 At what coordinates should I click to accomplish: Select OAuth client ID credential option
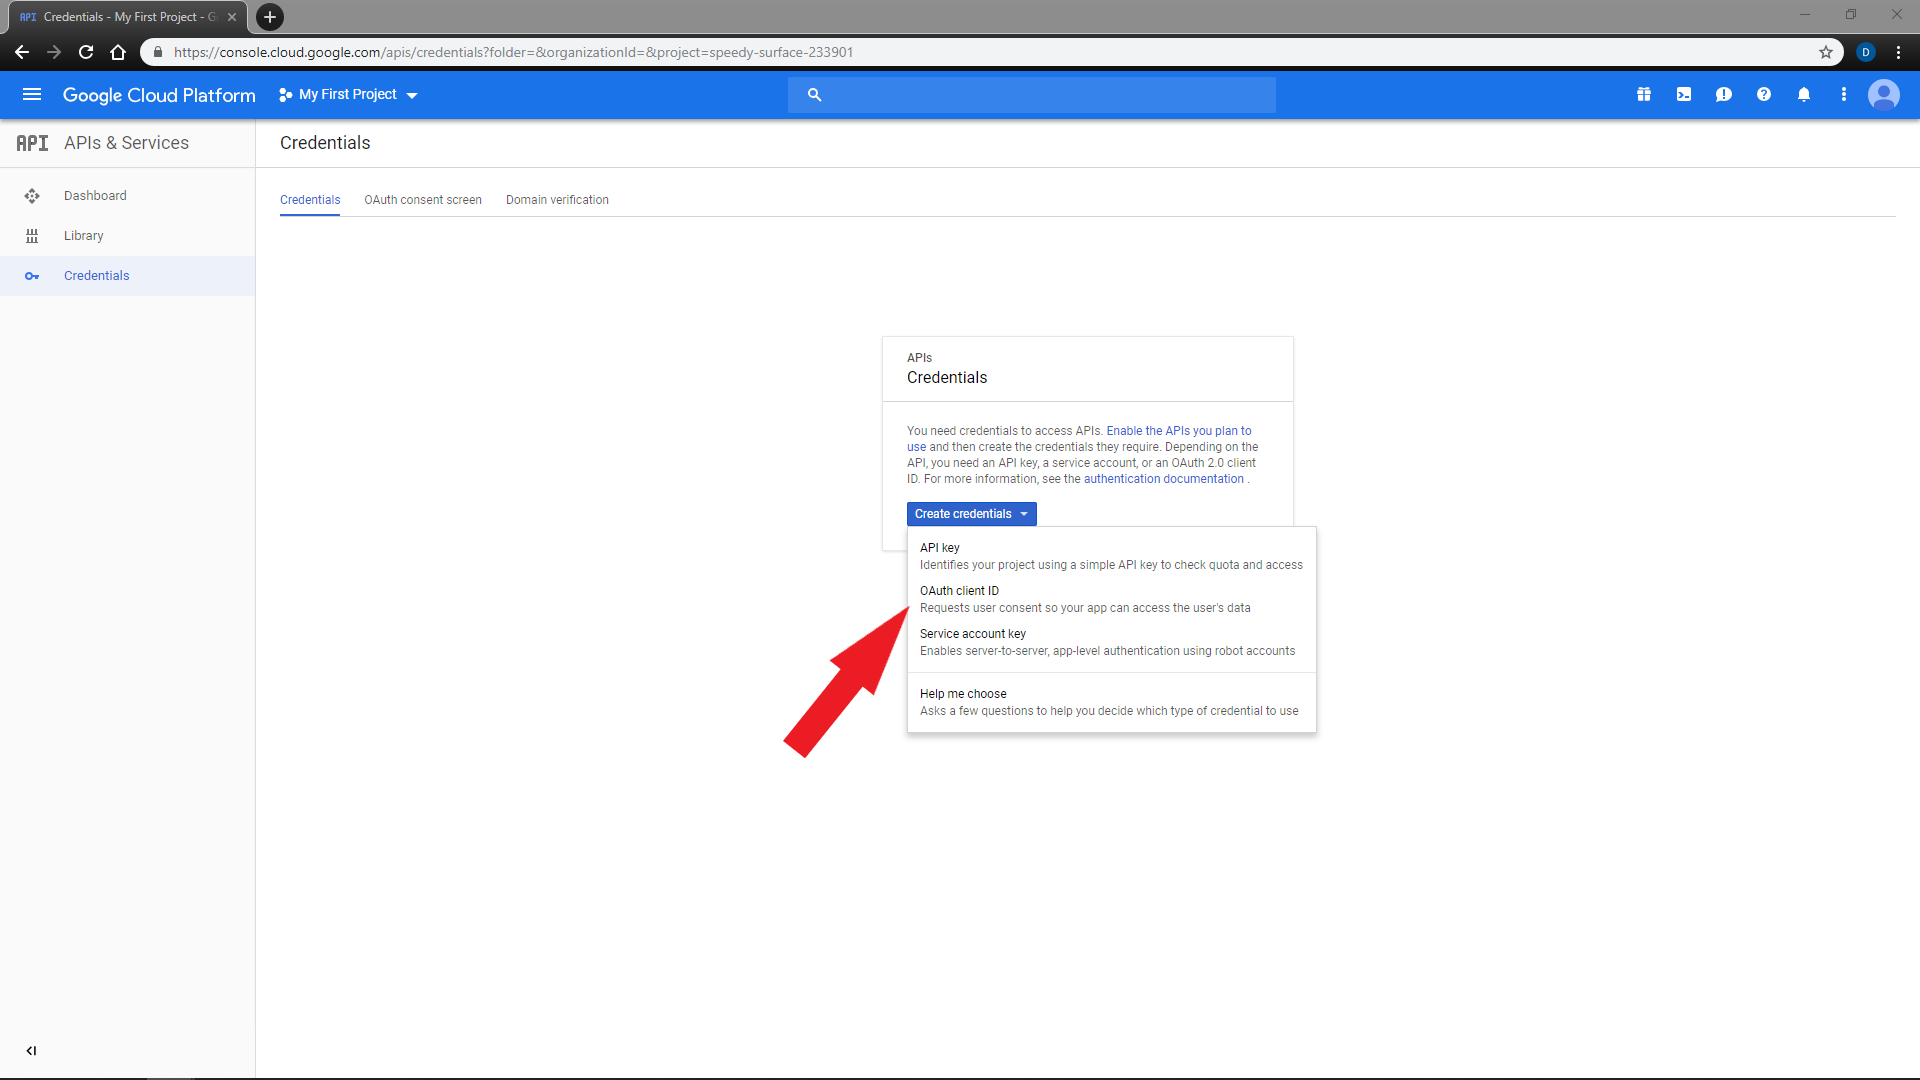tap(959, 591)
